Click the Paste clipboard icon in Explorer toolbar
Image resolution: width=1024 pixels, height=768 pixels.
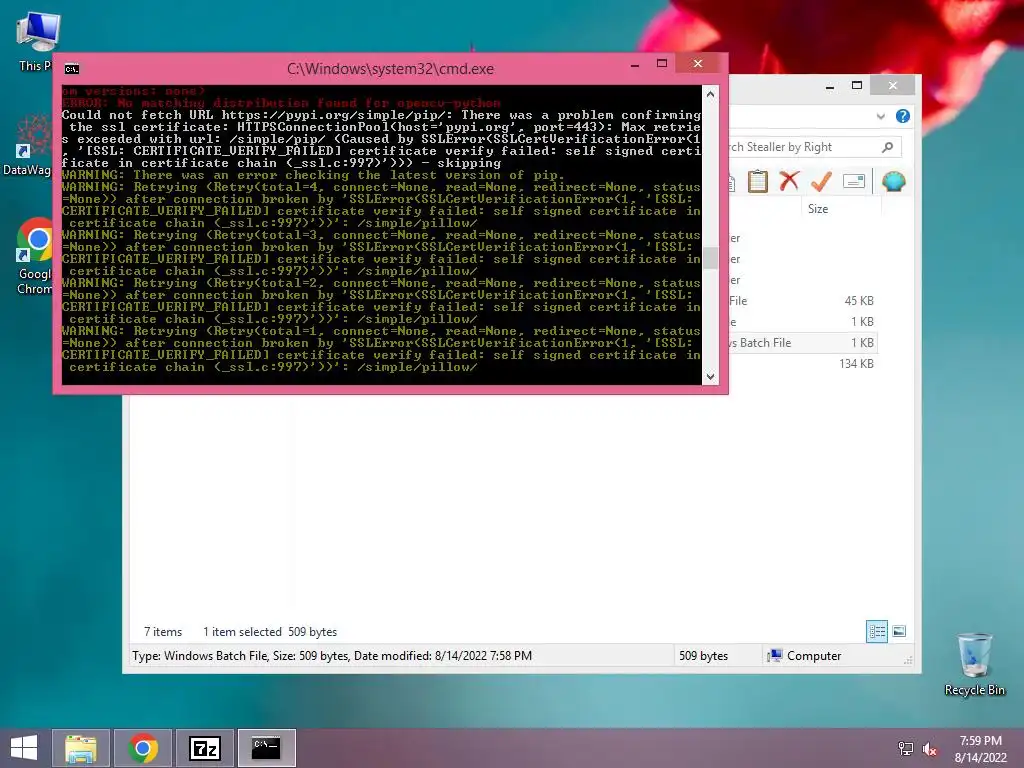[x=758, y=181]
